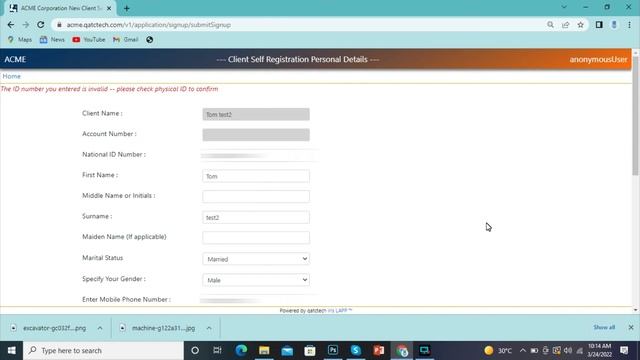Open Microsoft Store from taskbar

(x=310, y=351)
